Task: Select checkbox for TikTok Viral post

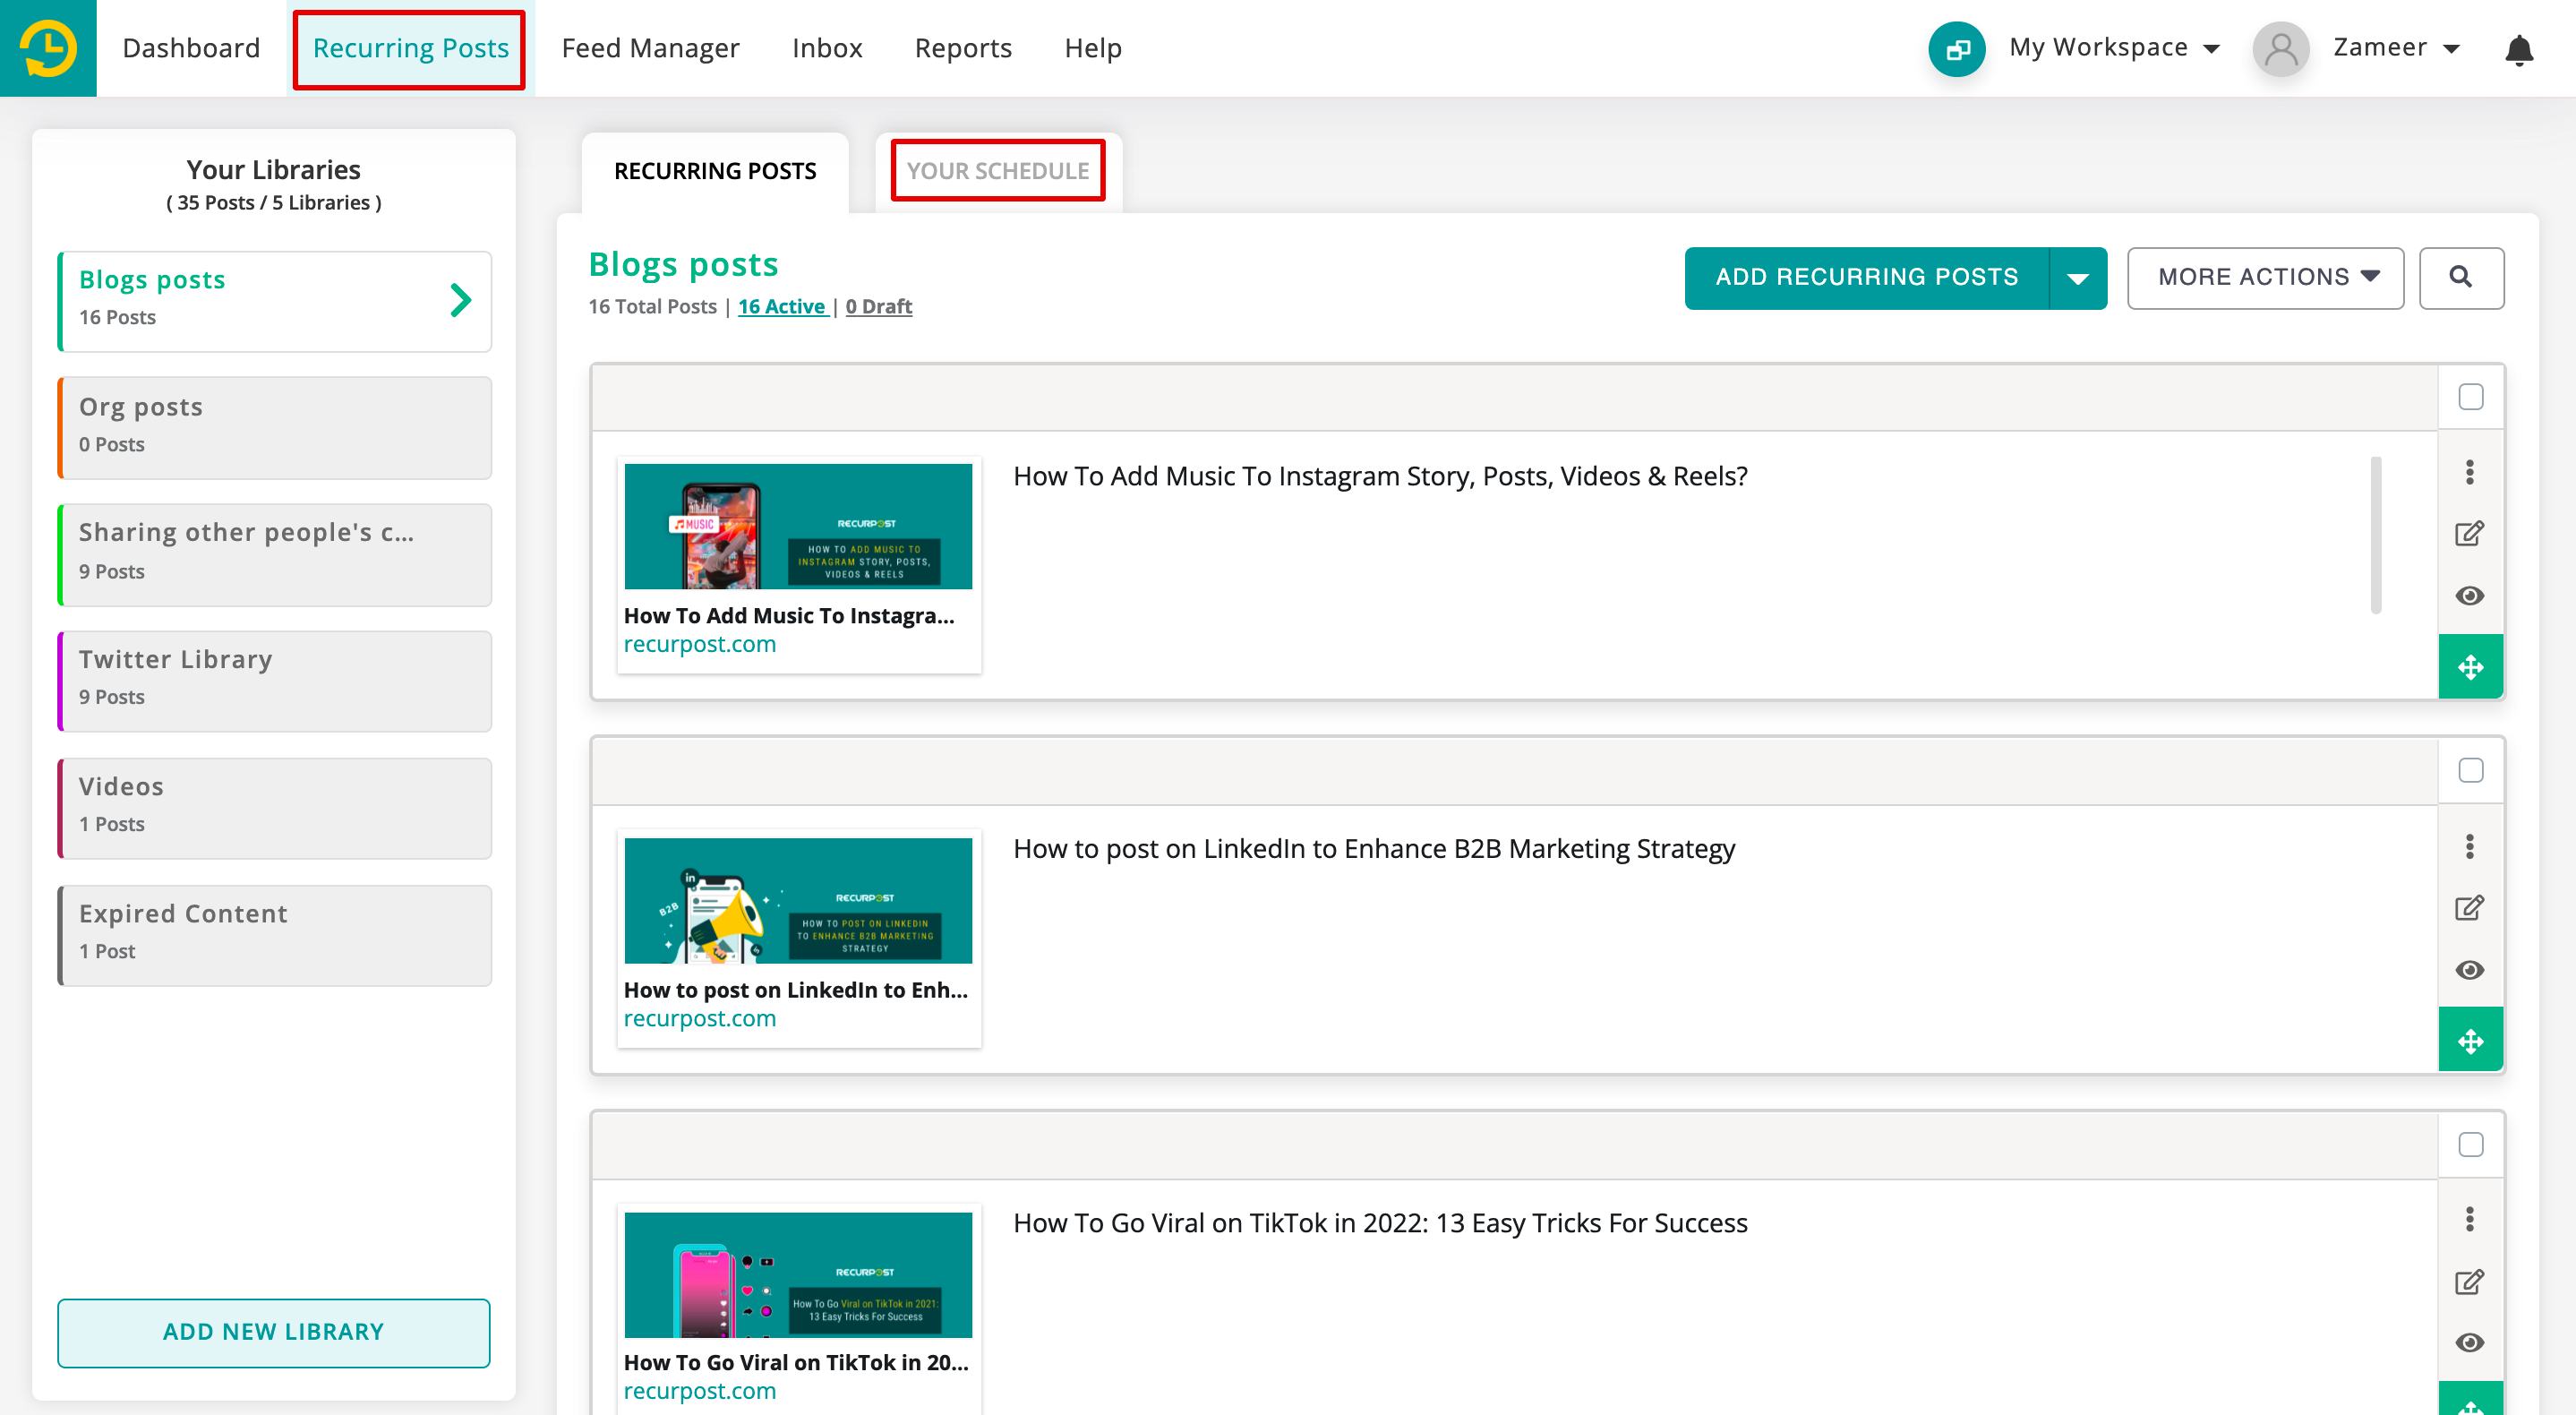Action: (2470, 1145)
